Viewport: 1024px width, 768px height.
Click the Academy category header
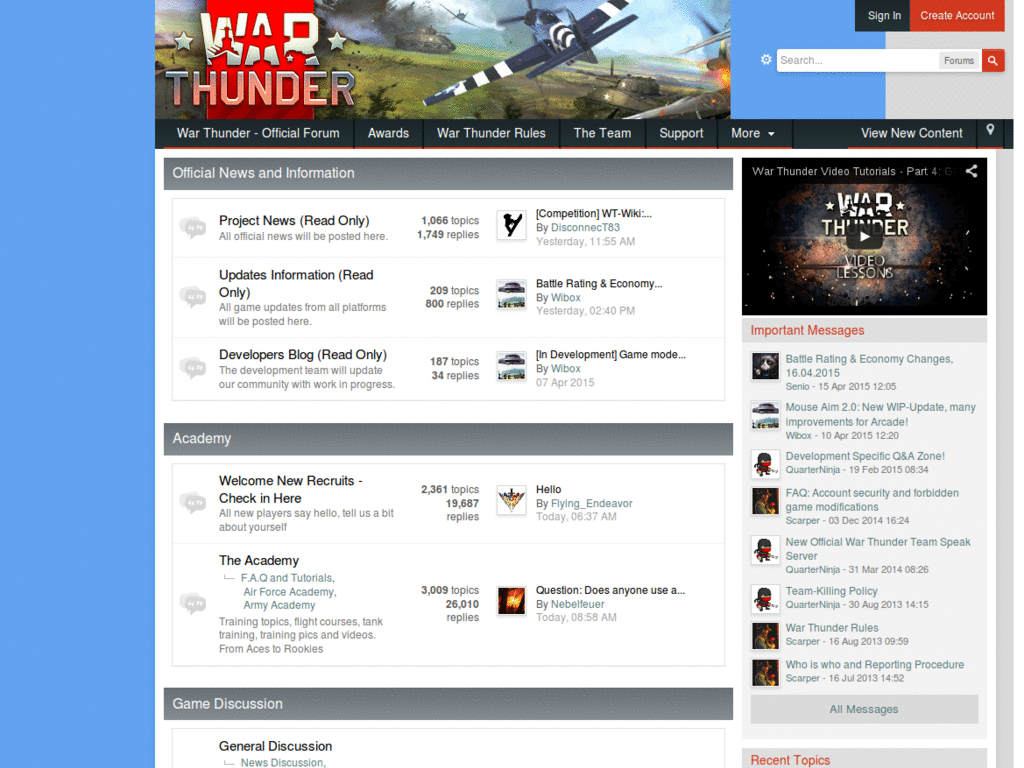[448, 439]
